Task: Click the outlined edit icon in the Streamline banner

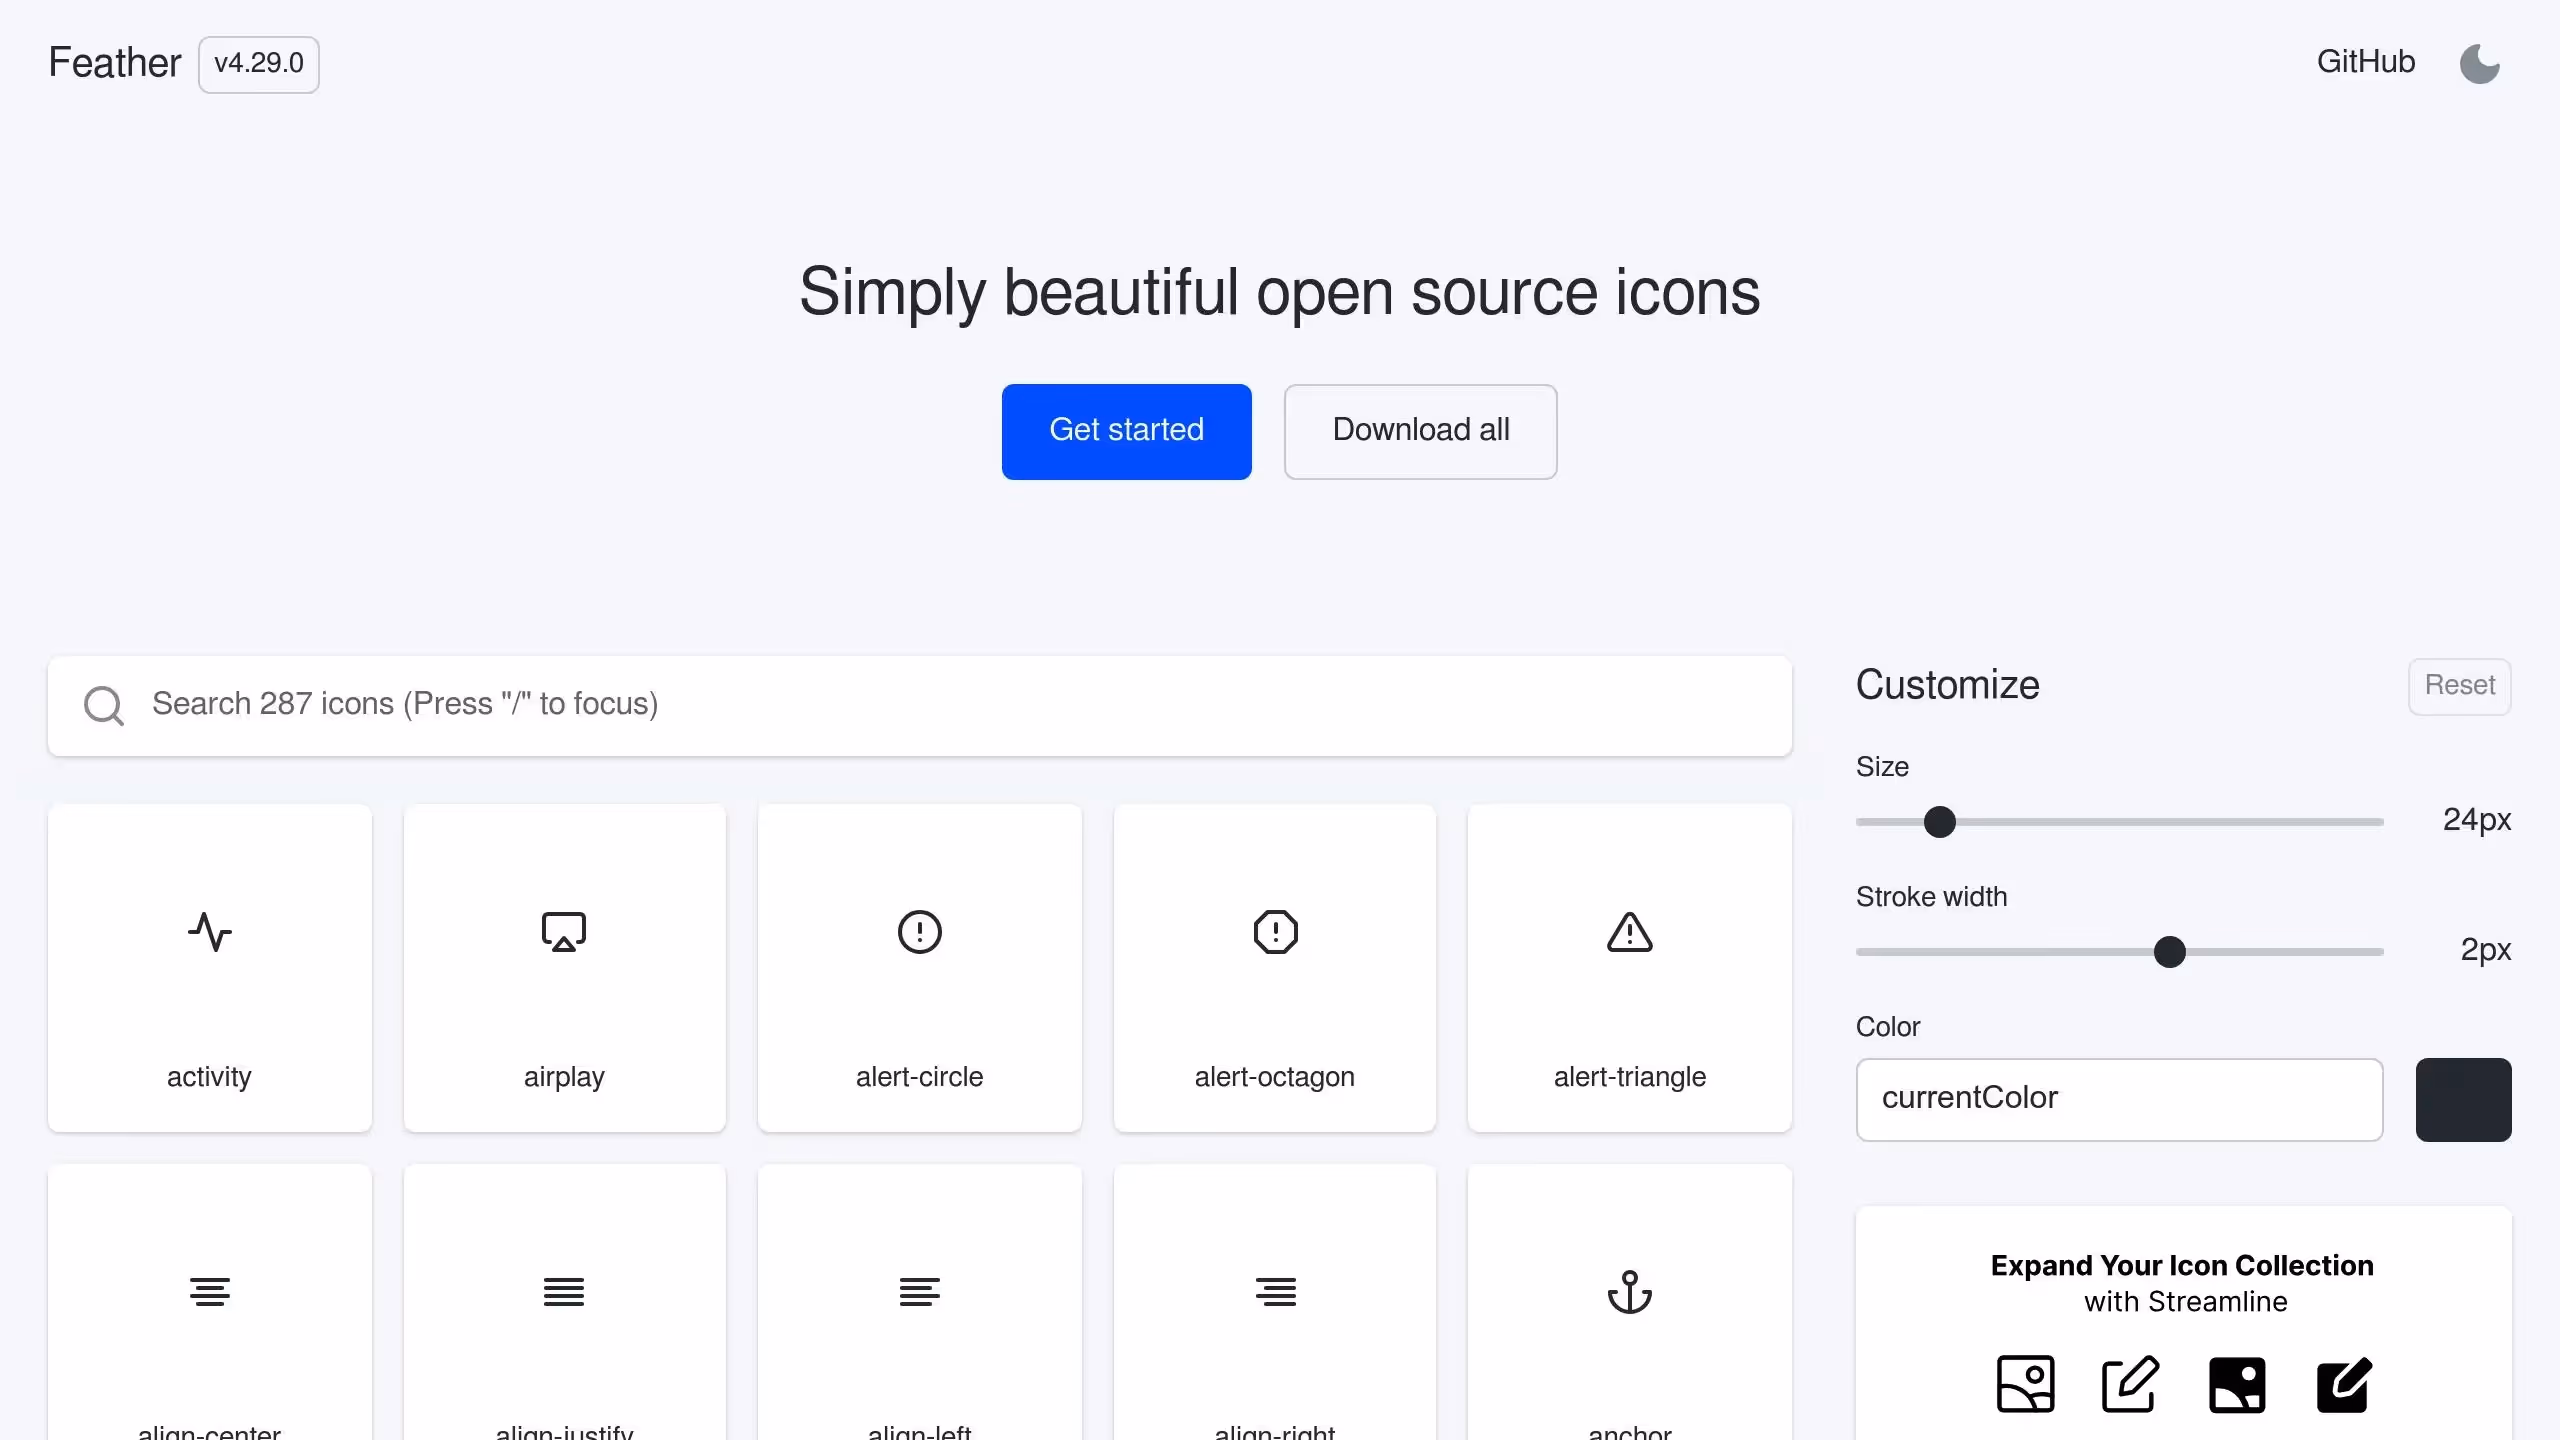Action: point(2131,1385)
